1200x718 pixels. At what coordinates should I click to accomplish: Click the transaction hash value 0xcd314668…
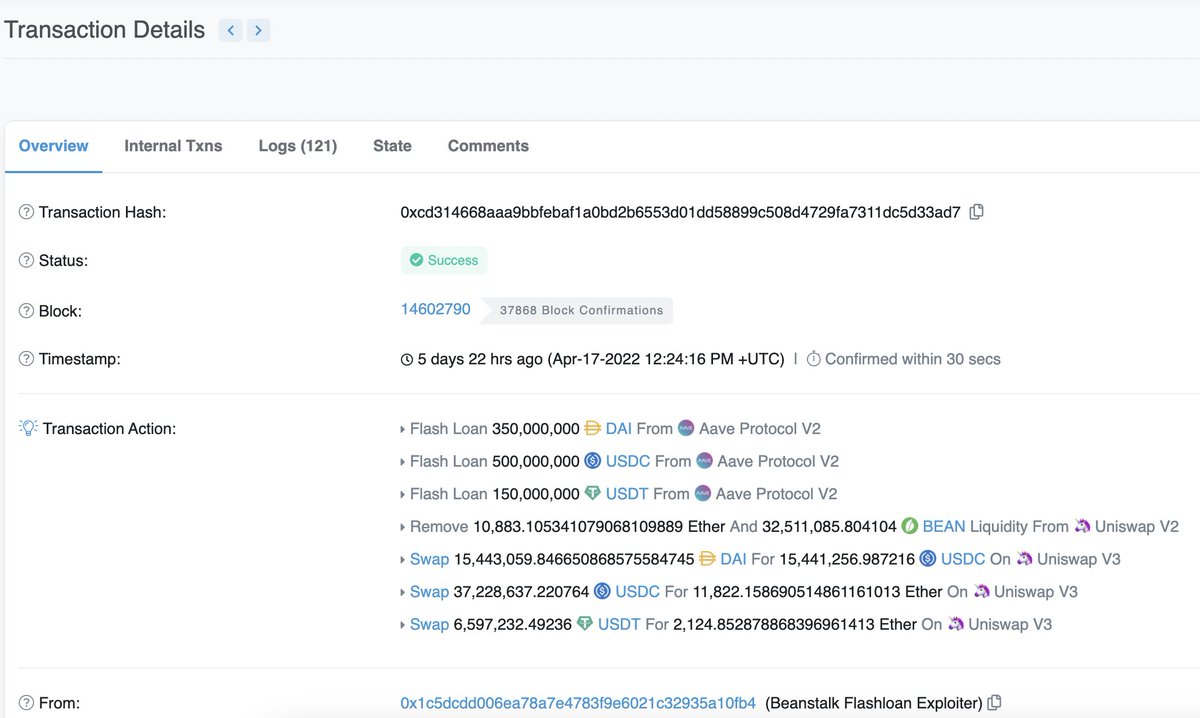(680, 212)
